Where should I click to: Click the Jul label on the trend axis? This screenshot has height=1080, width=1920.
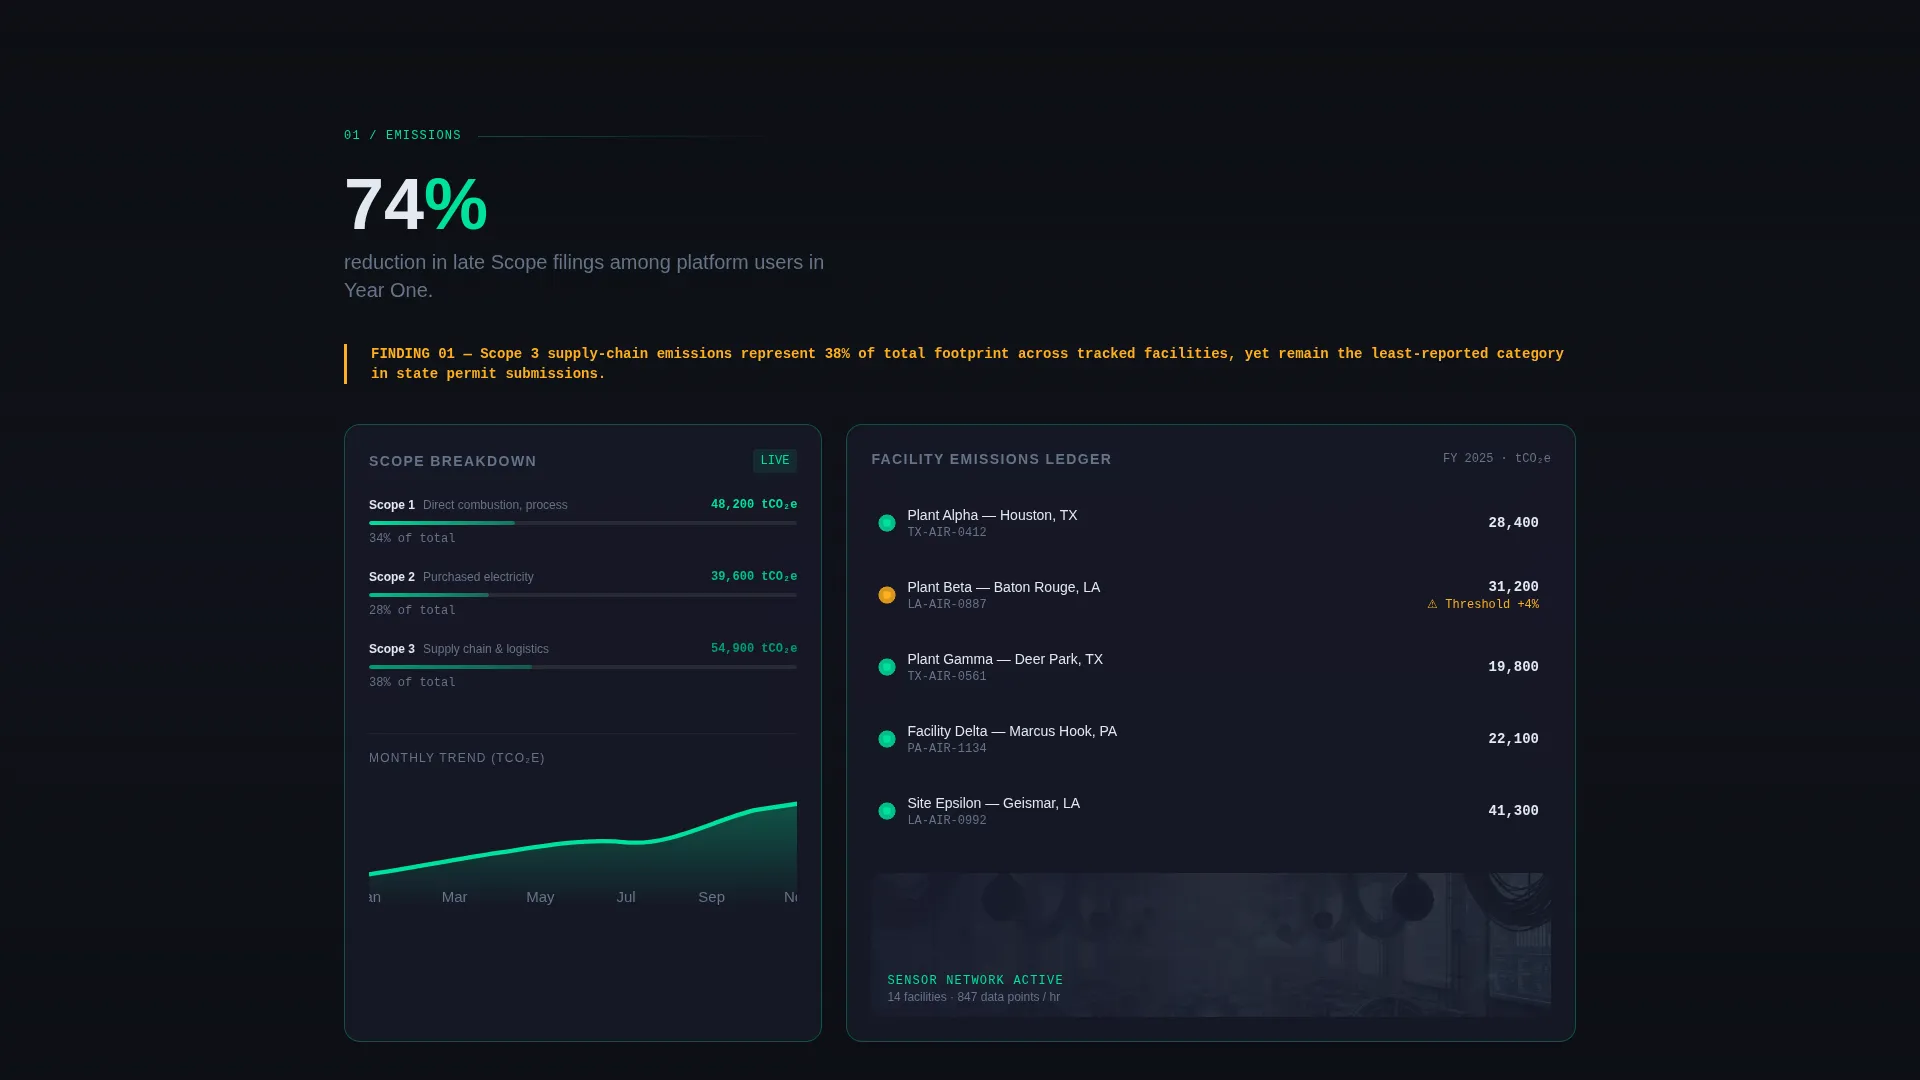click(626, 897)
